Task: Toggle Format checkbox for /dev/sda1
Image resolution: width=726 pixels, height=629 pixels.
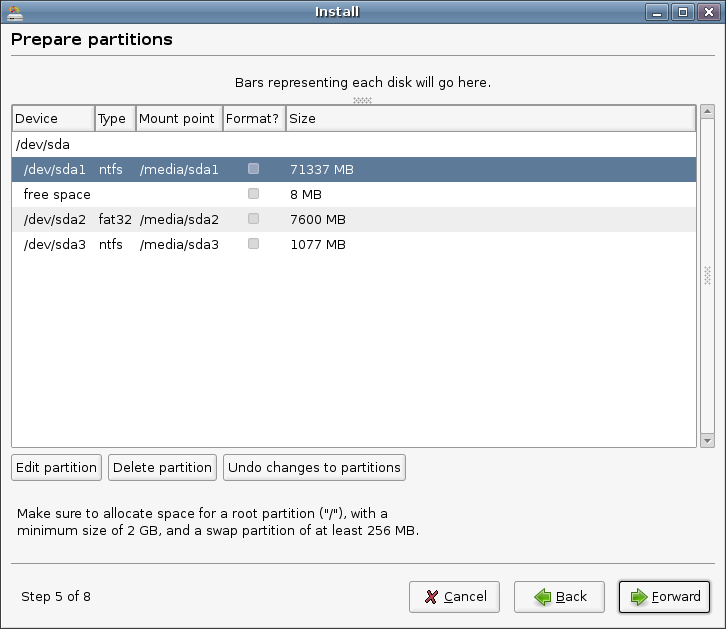Action: tap(254, 169)
